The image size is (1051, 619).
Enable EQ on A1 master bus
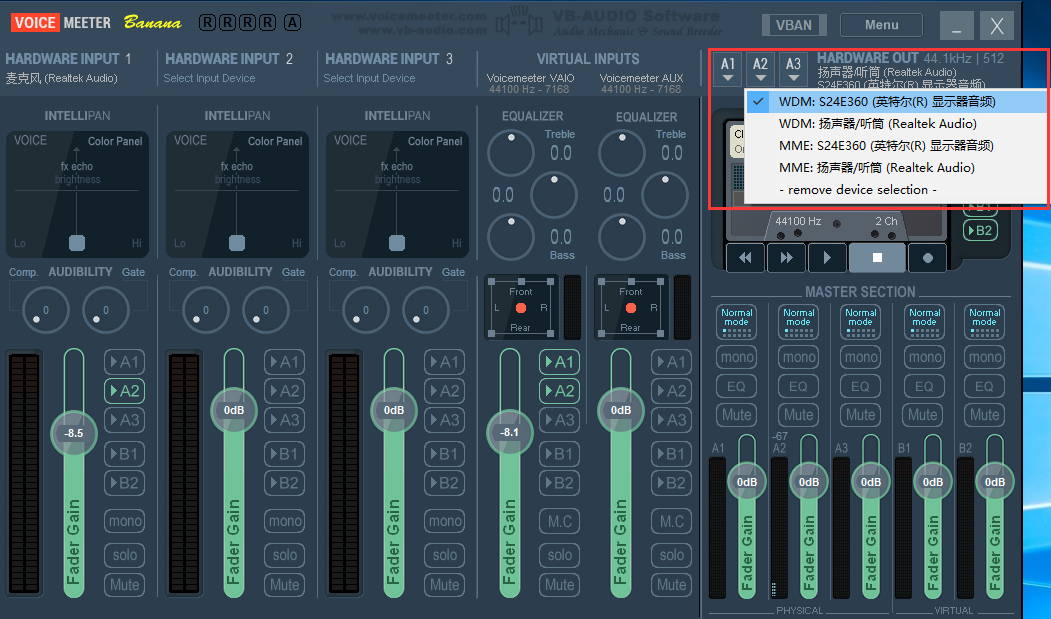tap(737, 386)
